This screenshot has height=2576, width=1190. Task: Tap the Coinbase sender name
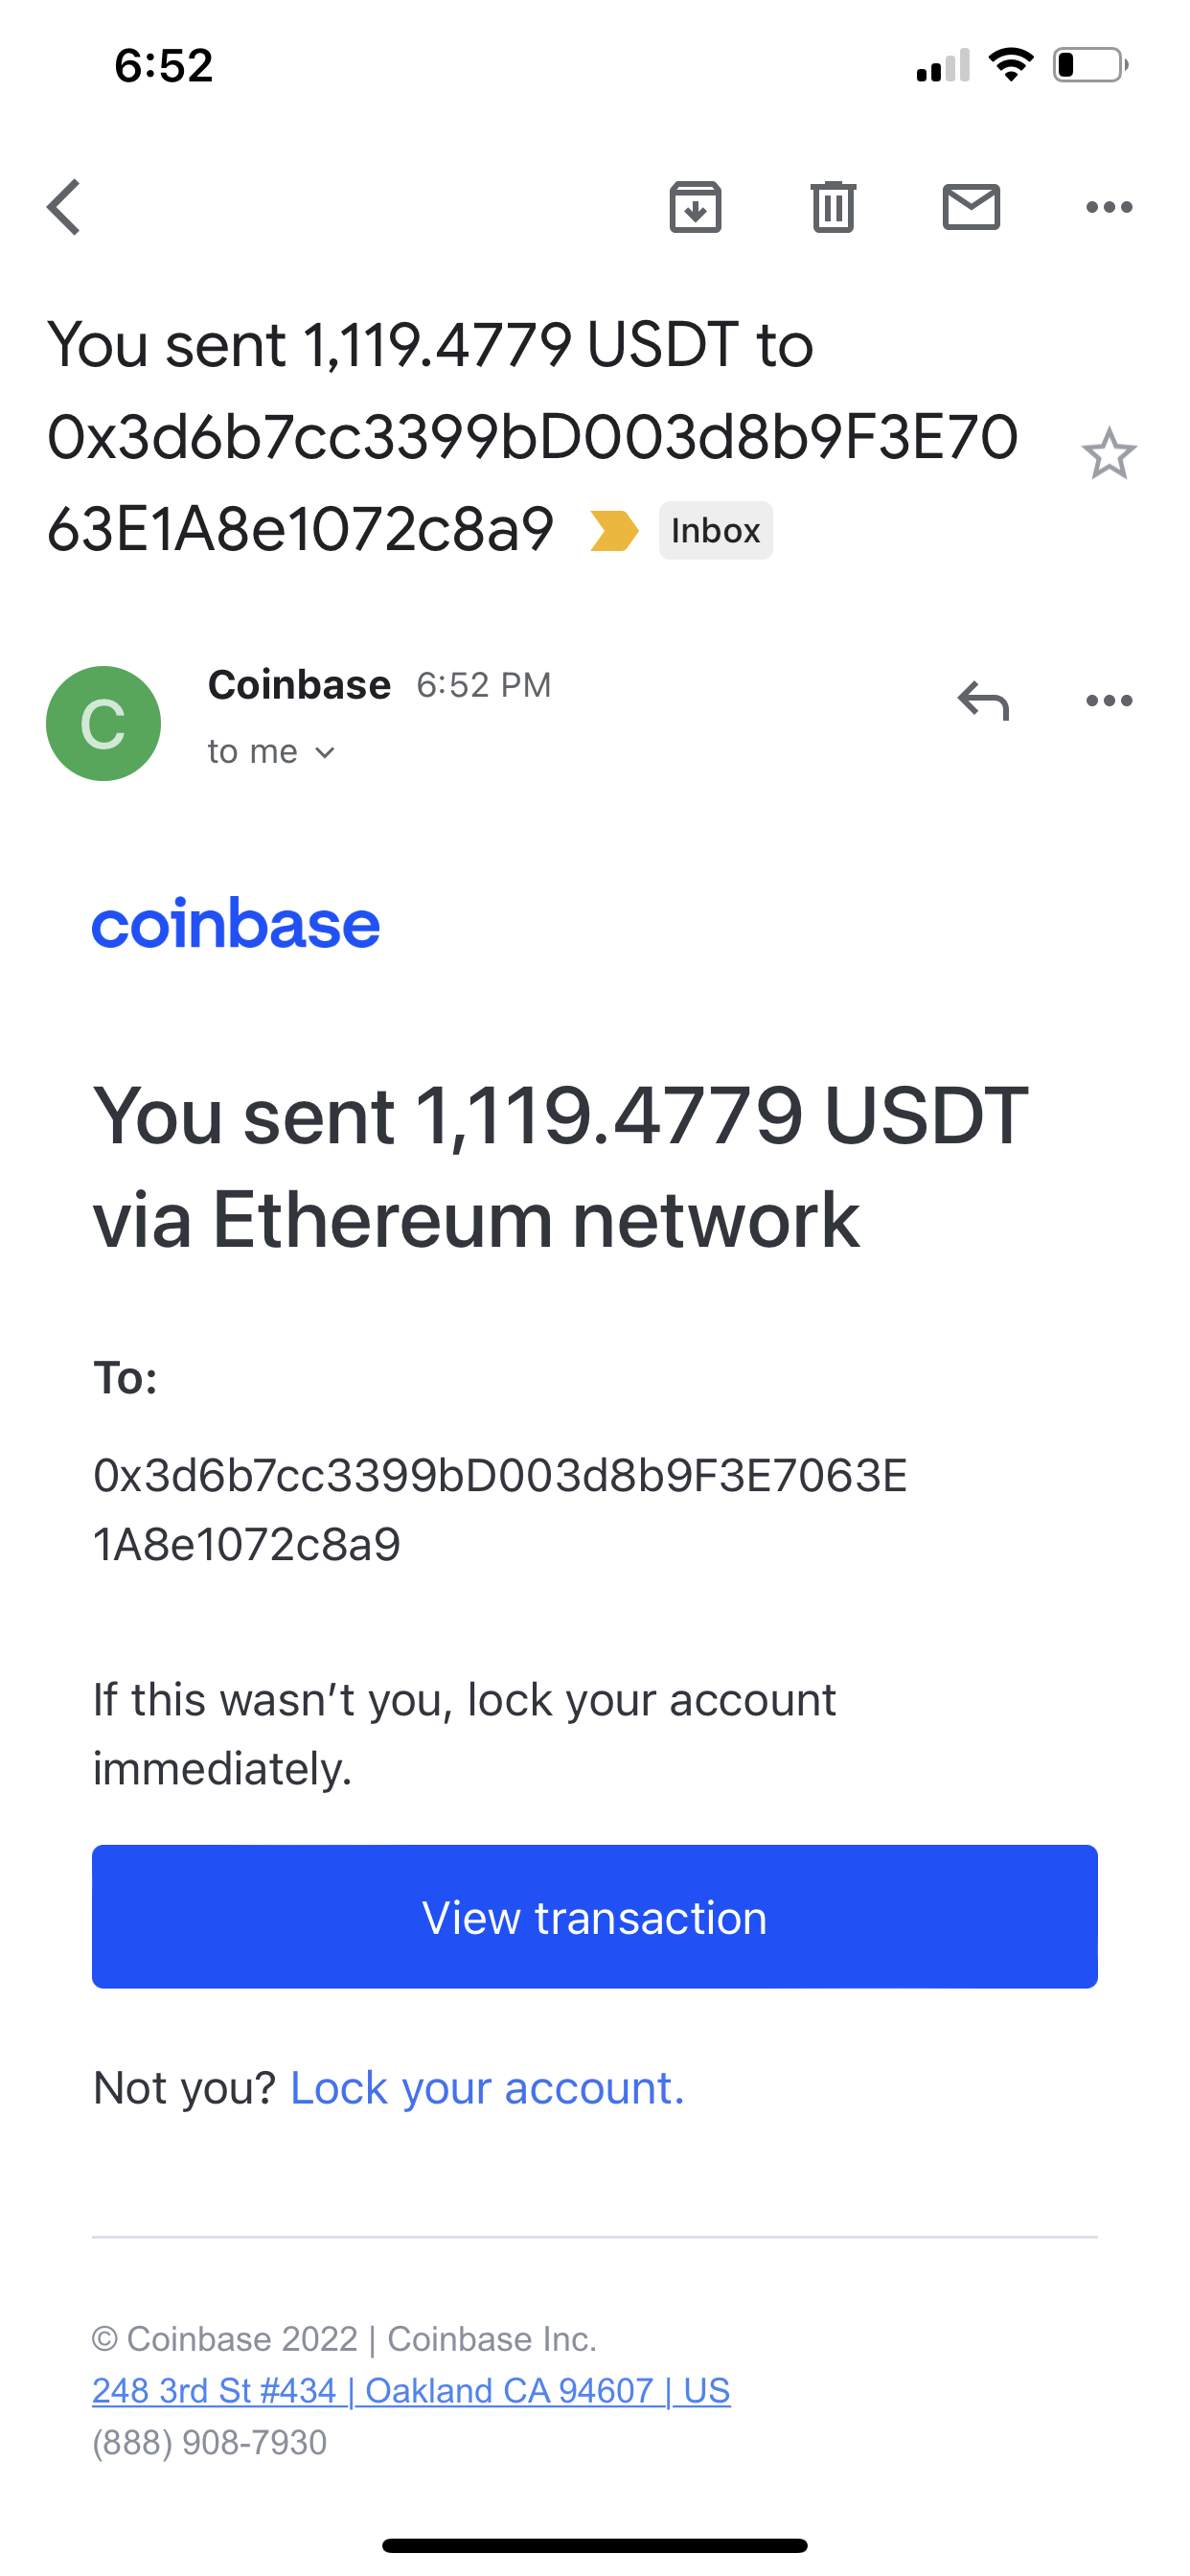click(x=299, y=685)
